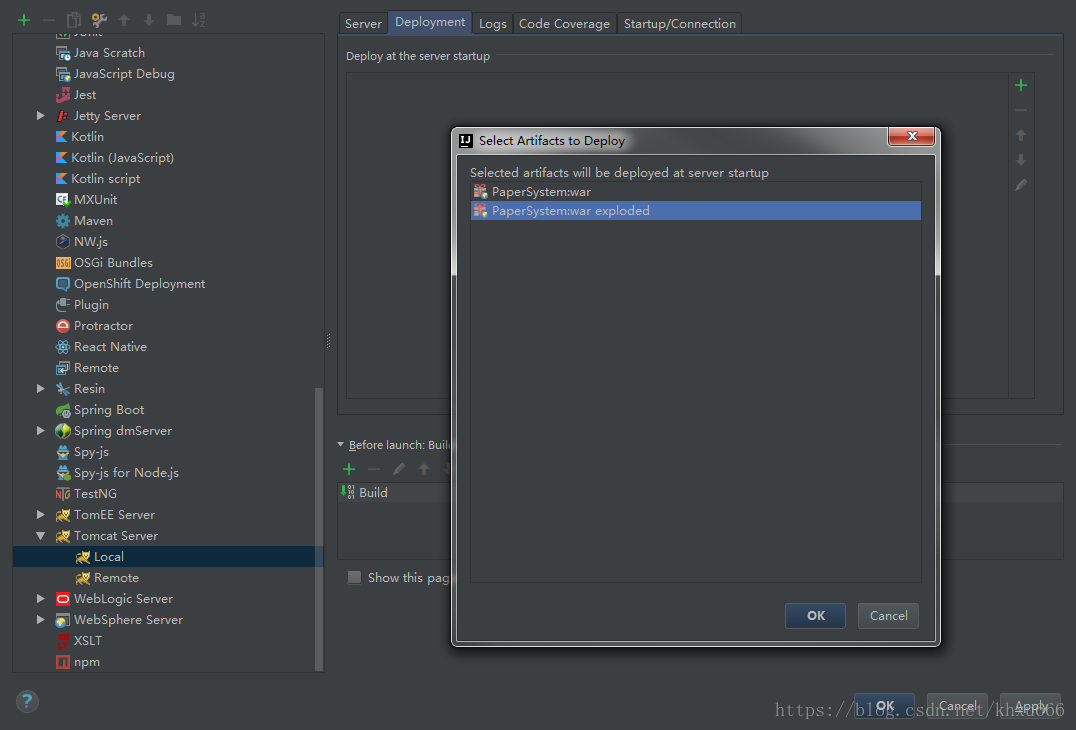Move deployment artifact down arrow
This screenshot has height=730, width=1076.
click(x=1020, y=160)
